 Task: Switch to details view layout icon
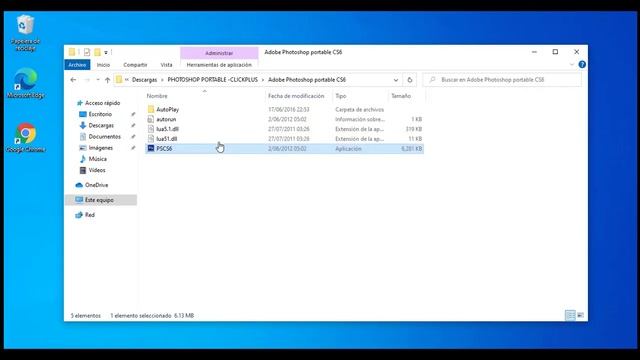[570, 315]
